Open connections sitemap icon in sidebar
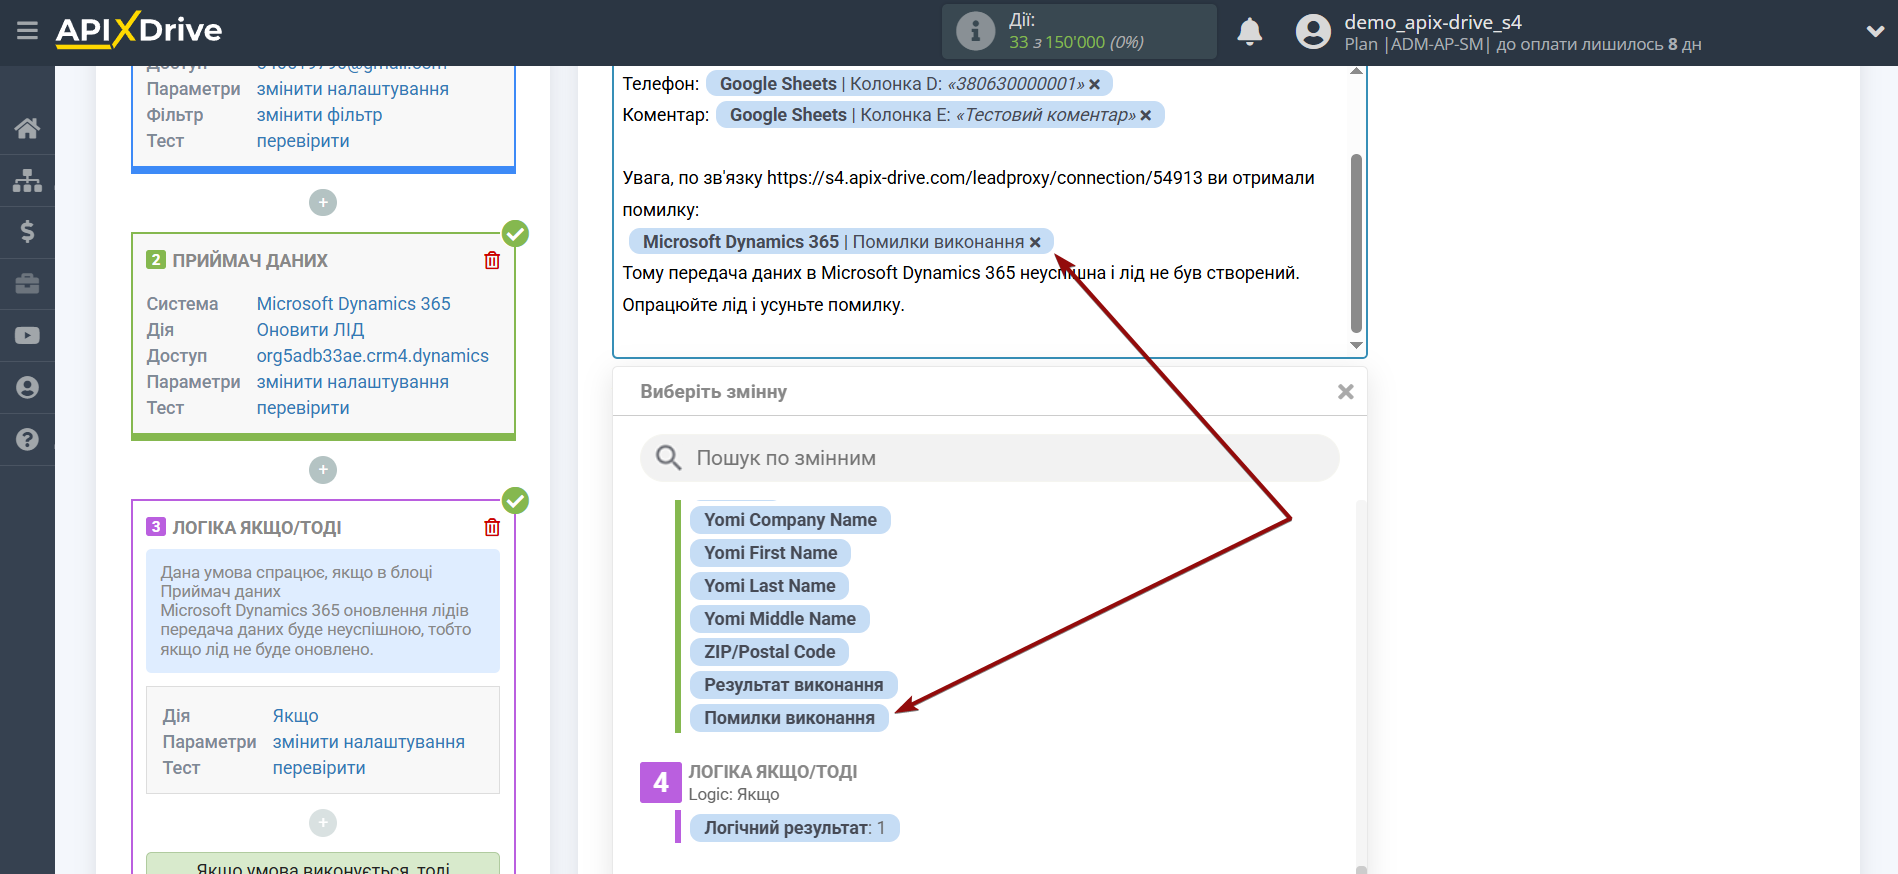Image resolution: width=1898 pixels, height=874 pixels. tap(27, 180)
